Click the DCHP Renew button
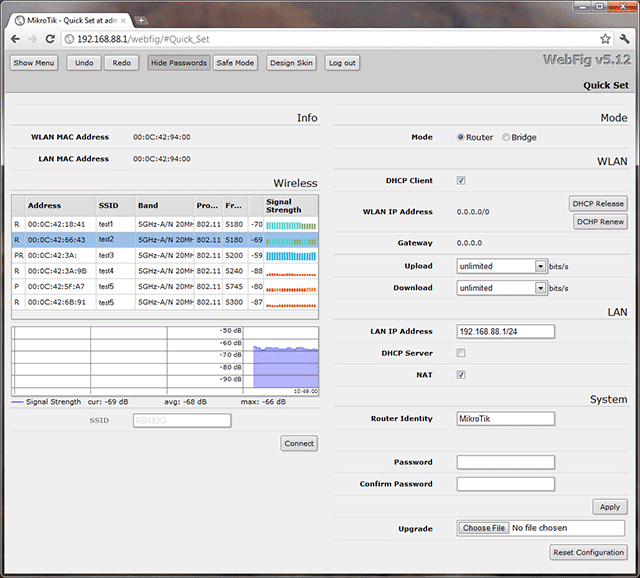This screenshot has width=640, height=578. (600, 222)
